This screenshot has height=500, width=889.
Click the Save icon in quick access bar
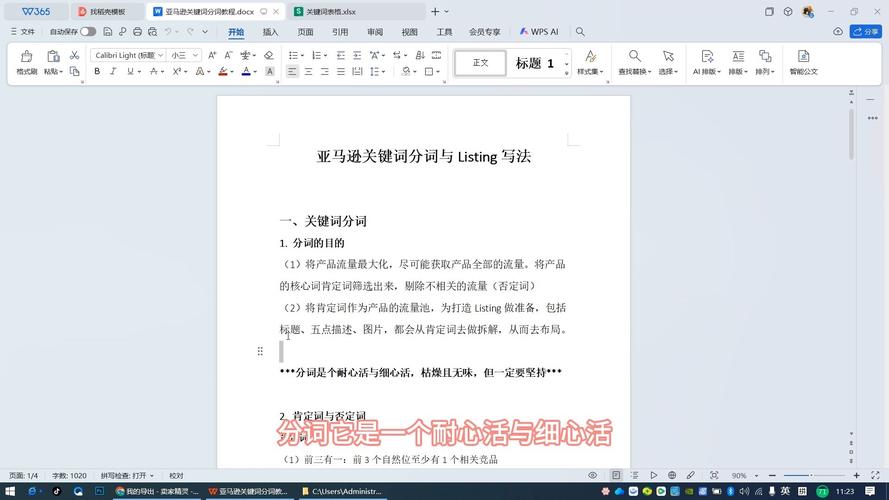pyautogui.click(x=108, y=32)
